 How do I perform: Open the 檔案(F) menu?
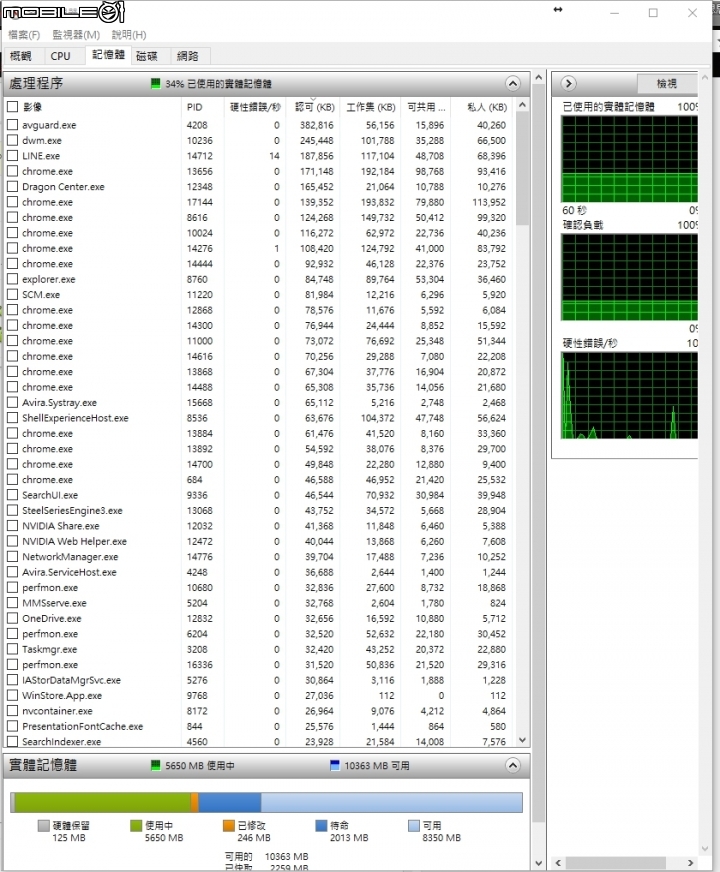[x=24, y=34]
